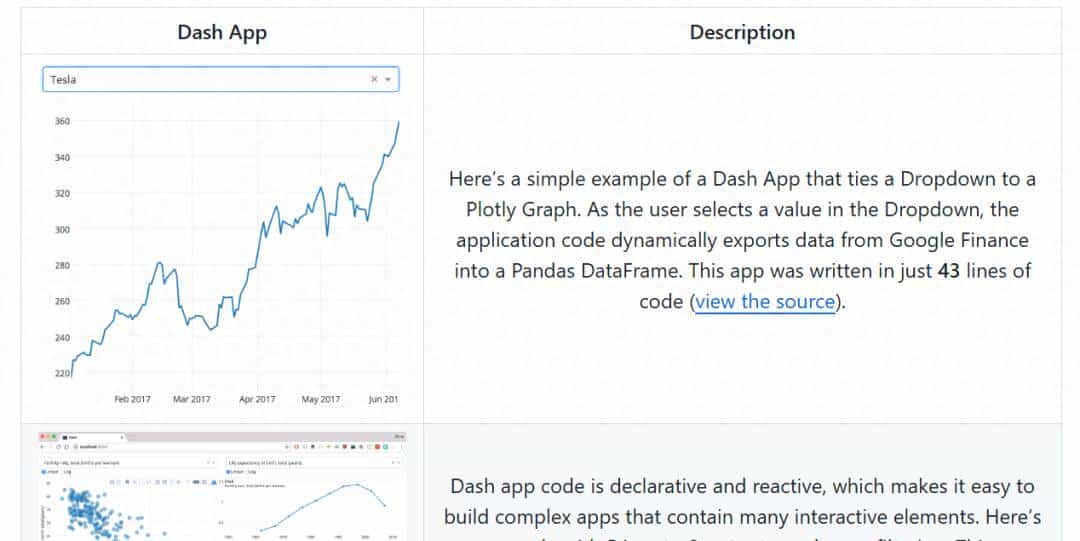This screenshot has height=541, width=1080.
Task: Click the "Dash App" column header
Action: tap(222, 32)
